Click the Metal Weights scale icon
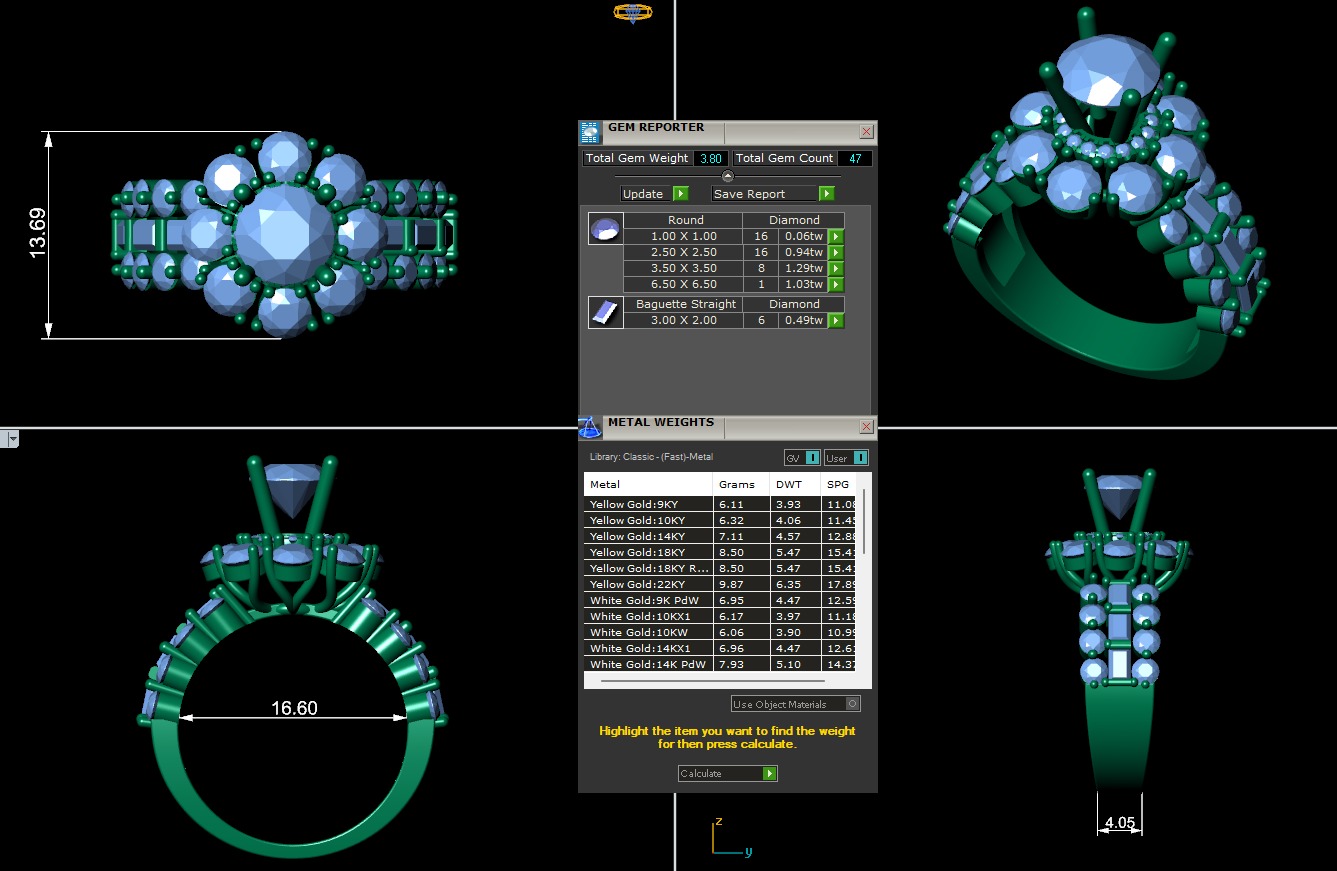The image size is (1337, 871). pos(590,427)
